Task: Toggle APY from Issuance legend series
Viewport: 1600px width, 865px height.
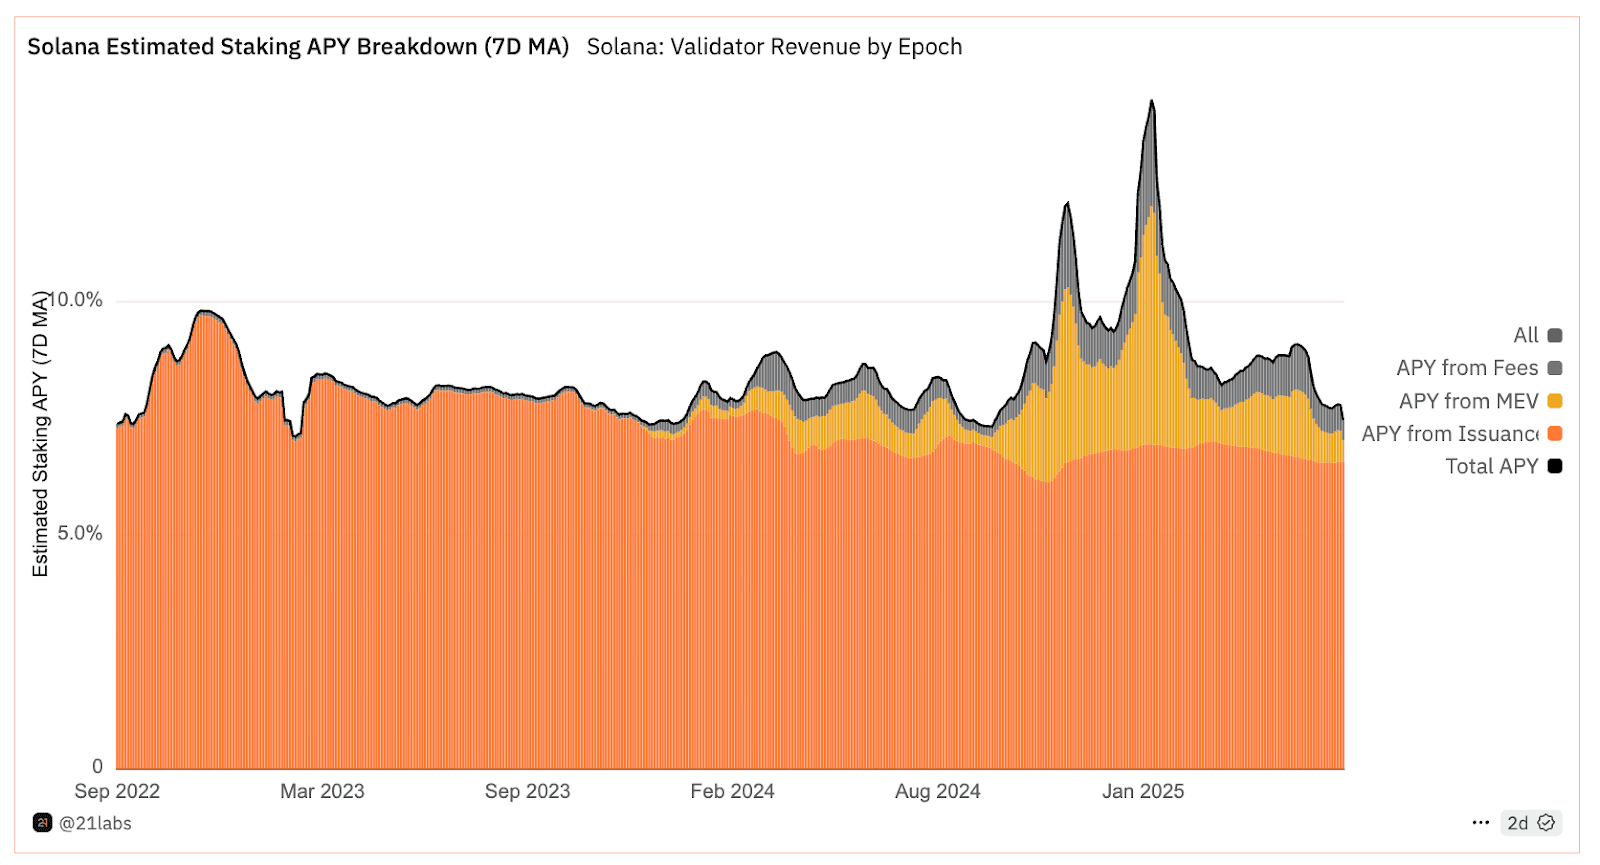Action: pos(1461,434)
